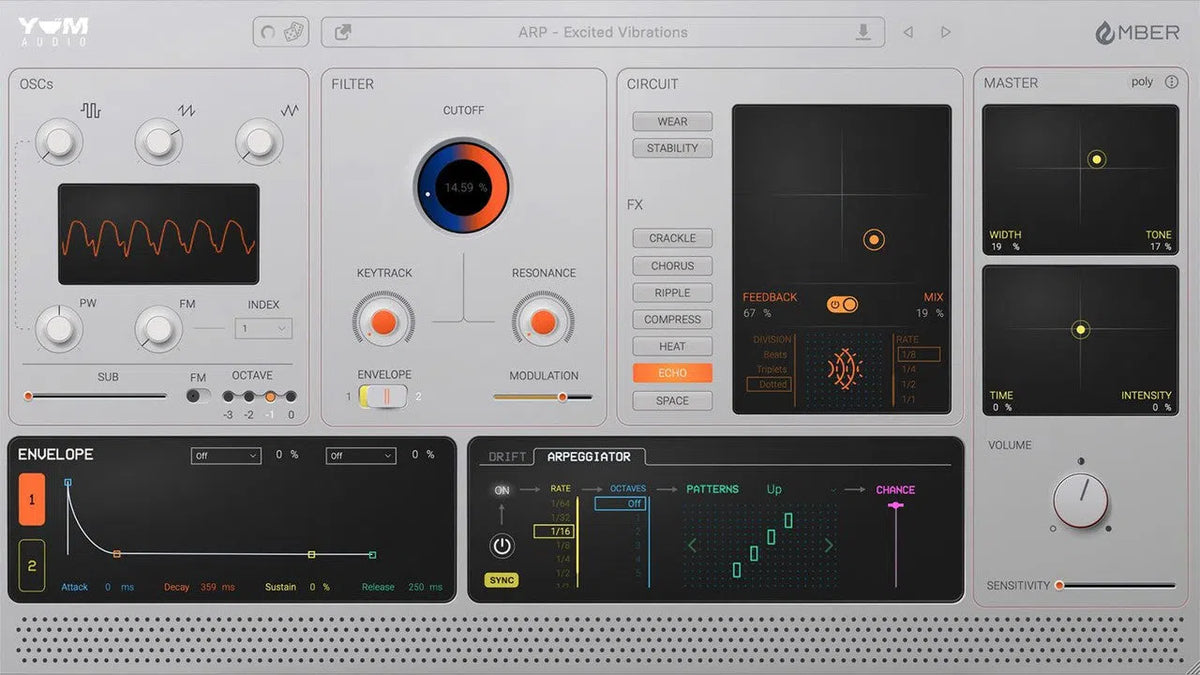
Task: Click the power icon in the Arpeggiator panel
Action: [x=503, y=546]
